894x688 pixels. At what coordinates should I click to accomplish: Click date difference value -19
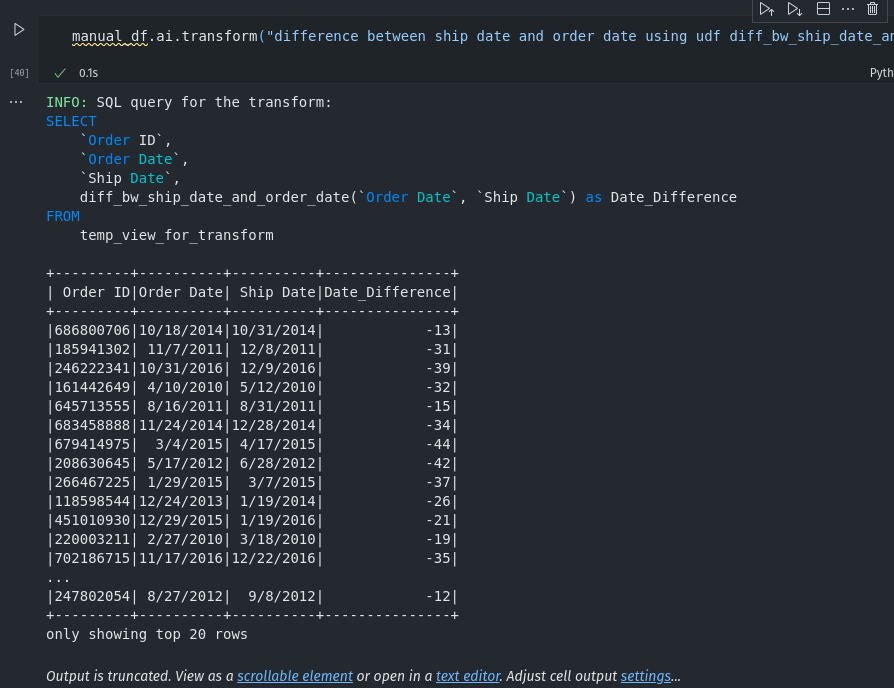point(438,539)
